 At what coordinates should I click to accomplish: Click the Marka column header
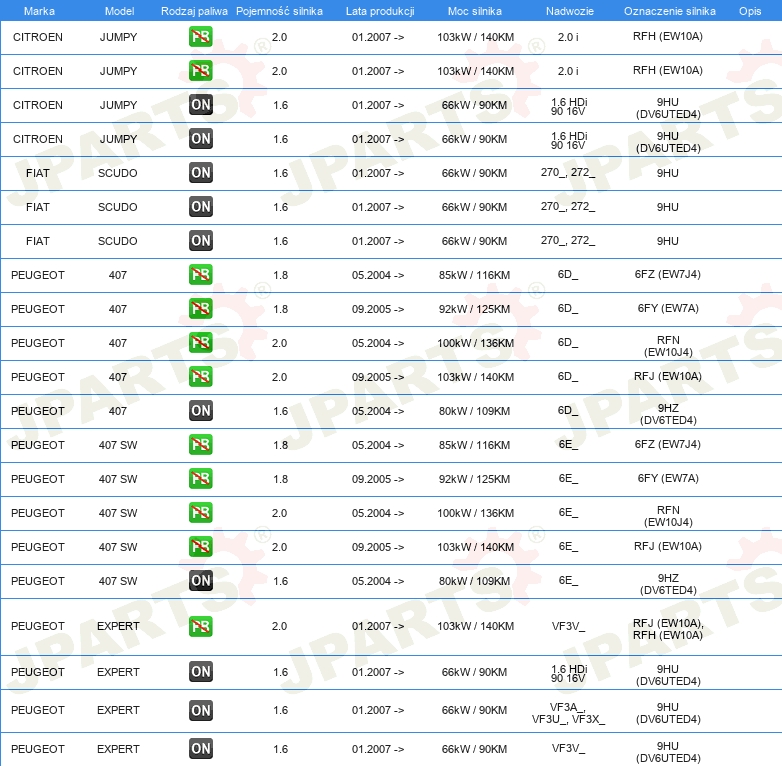tap(39, 11)
